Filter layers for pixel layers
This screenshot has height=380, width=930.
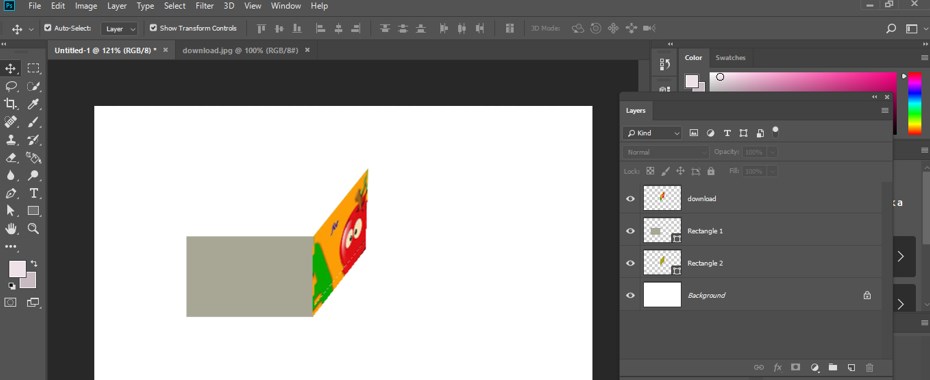point(693,133)
